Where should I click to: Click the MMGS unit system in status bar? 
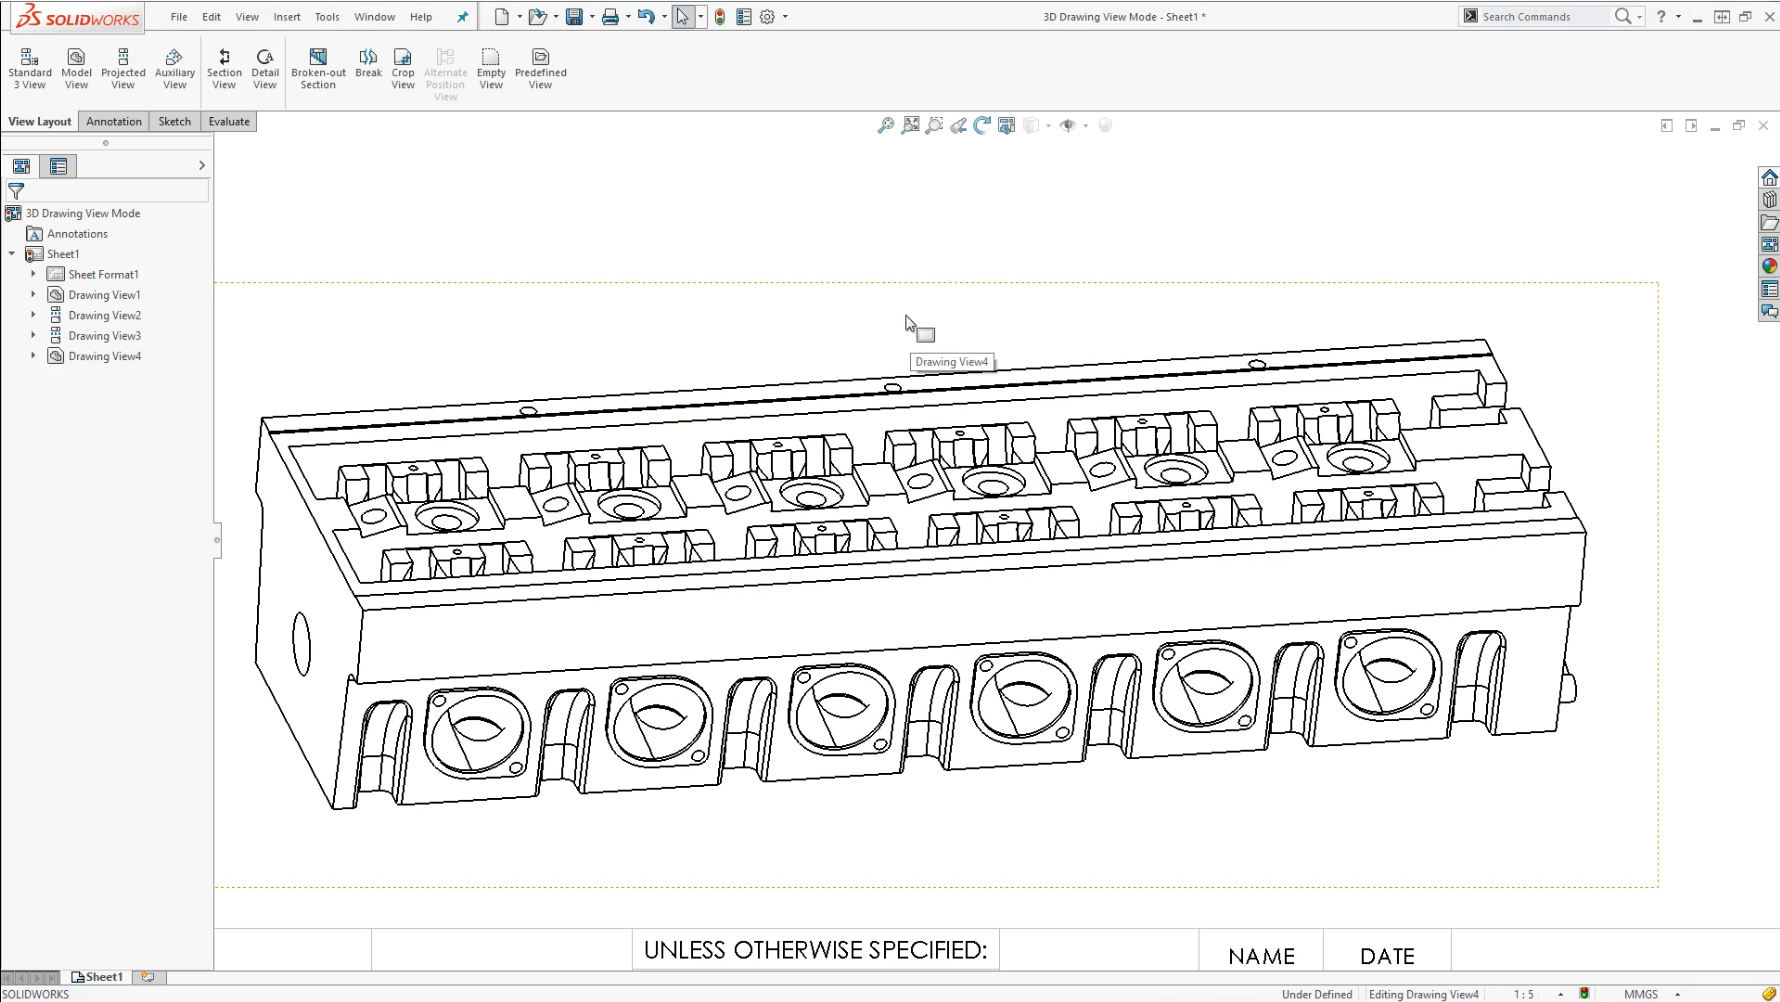1641,993
